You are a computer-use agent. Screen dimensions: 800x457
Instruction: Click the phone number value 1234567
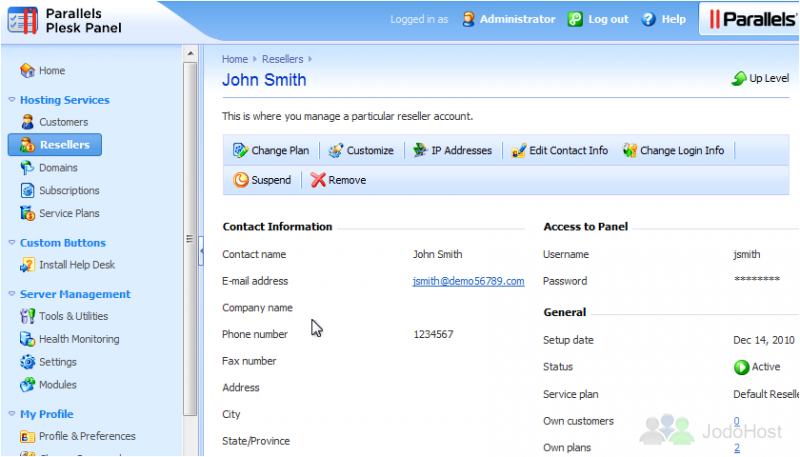click(433, 335)
